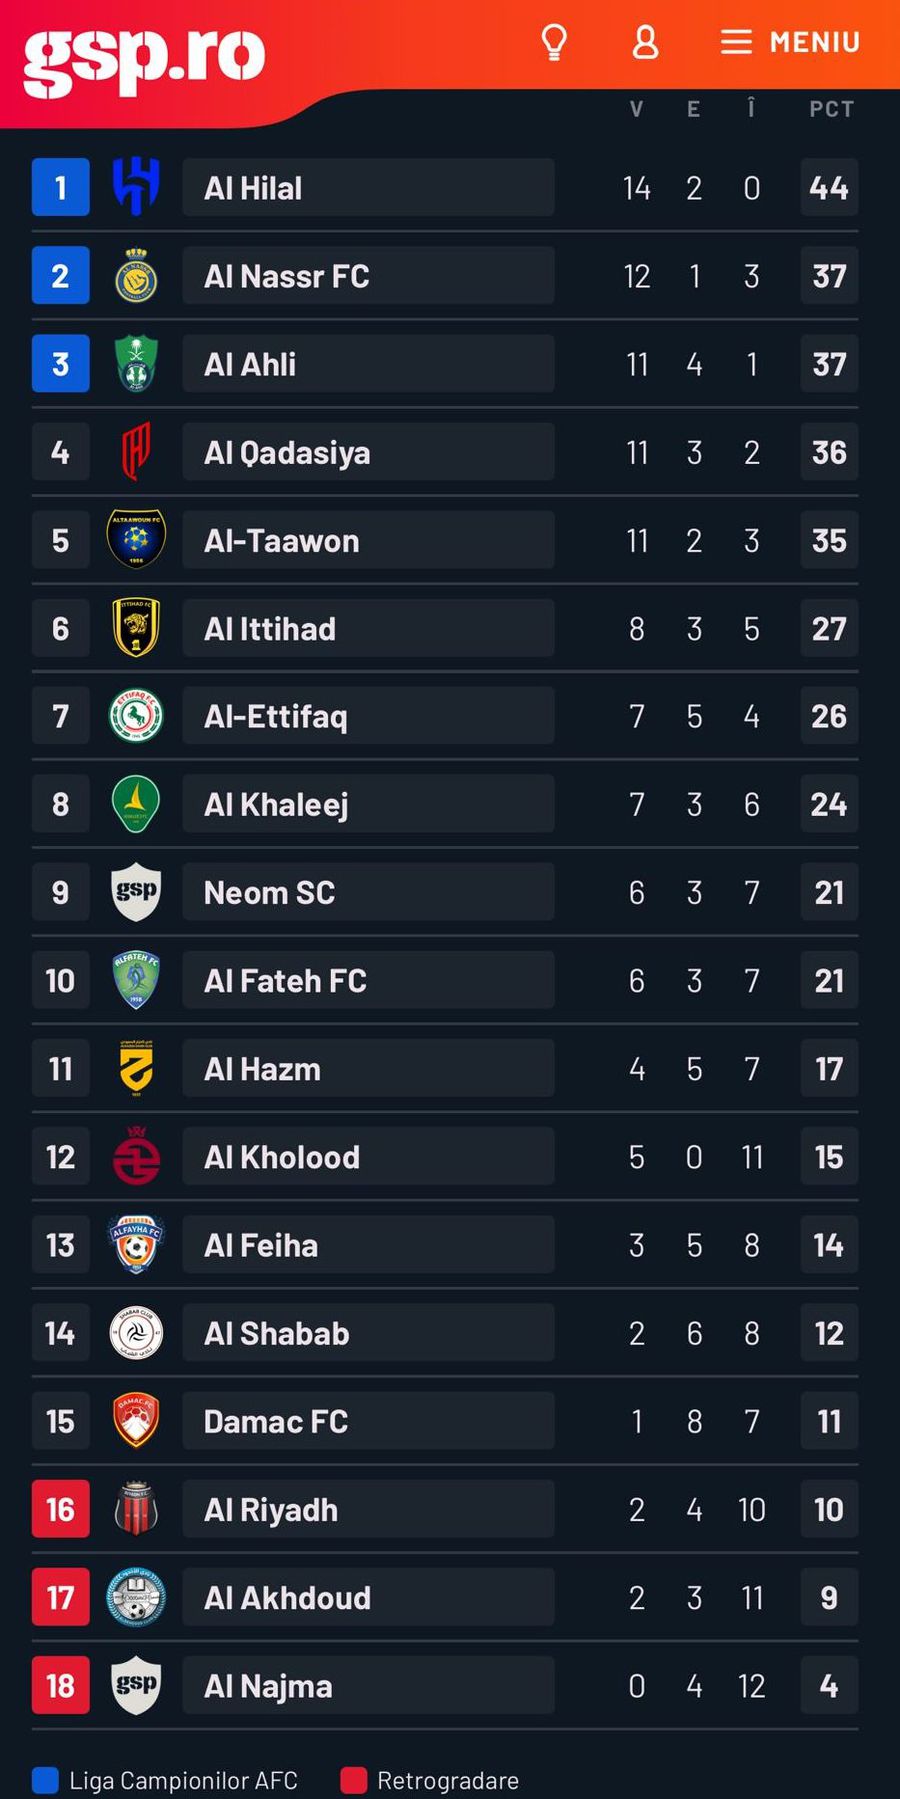The width and height of the screenshot is (900, 1799).
Task: Click the Al Kholood red crest
Action: point(136,1157)
